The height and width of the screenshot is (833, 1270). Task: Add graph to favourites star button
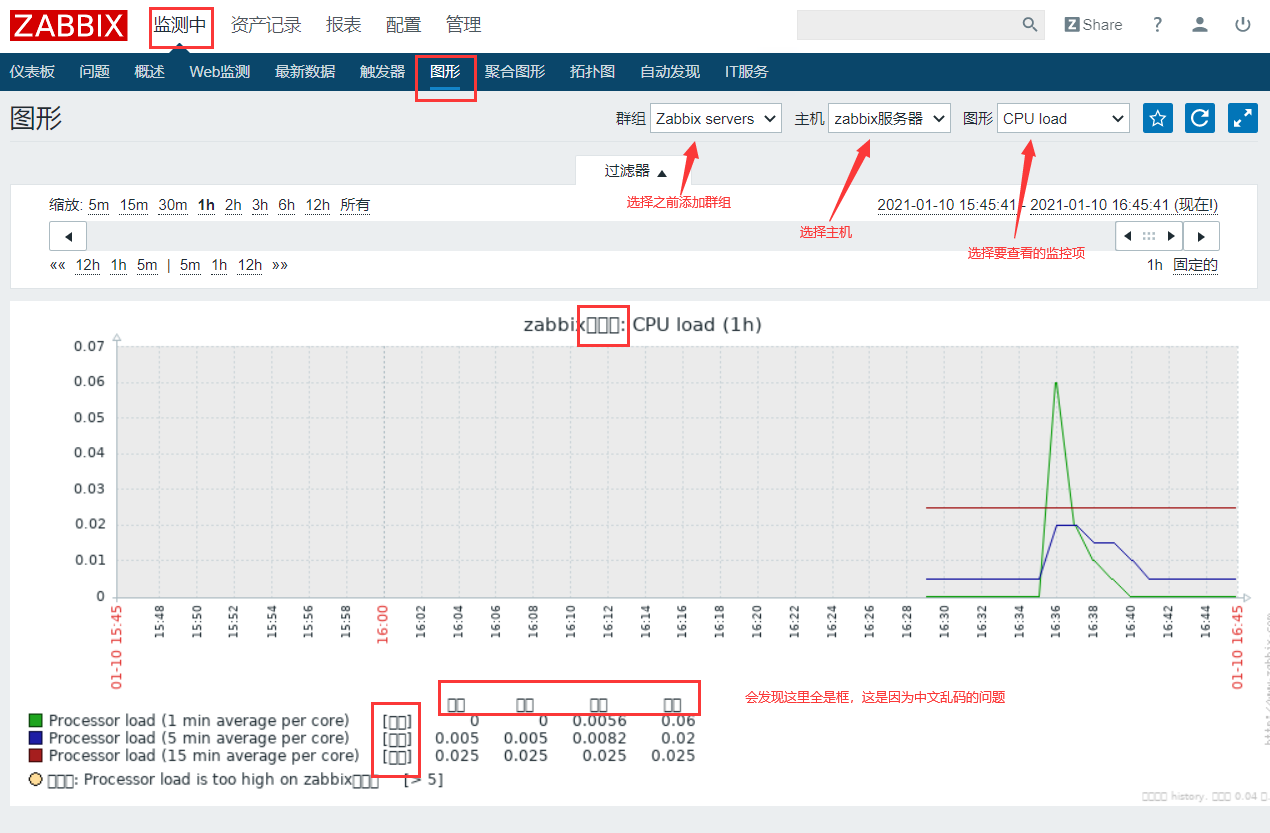(1158, 118)
